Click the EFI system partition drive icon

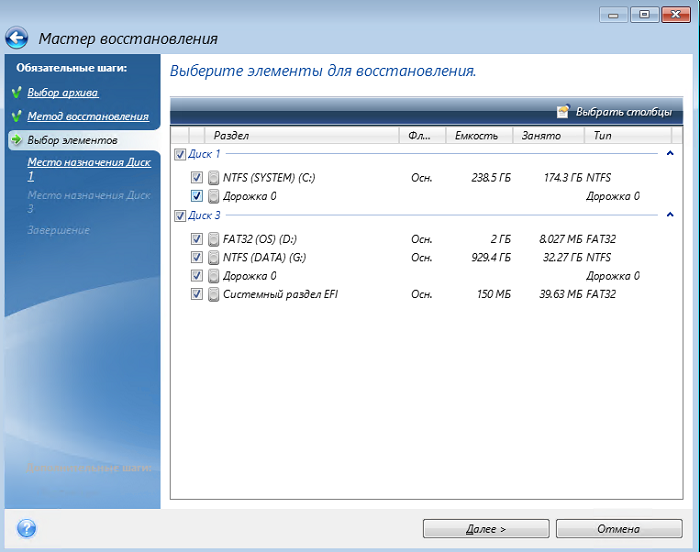213,294
